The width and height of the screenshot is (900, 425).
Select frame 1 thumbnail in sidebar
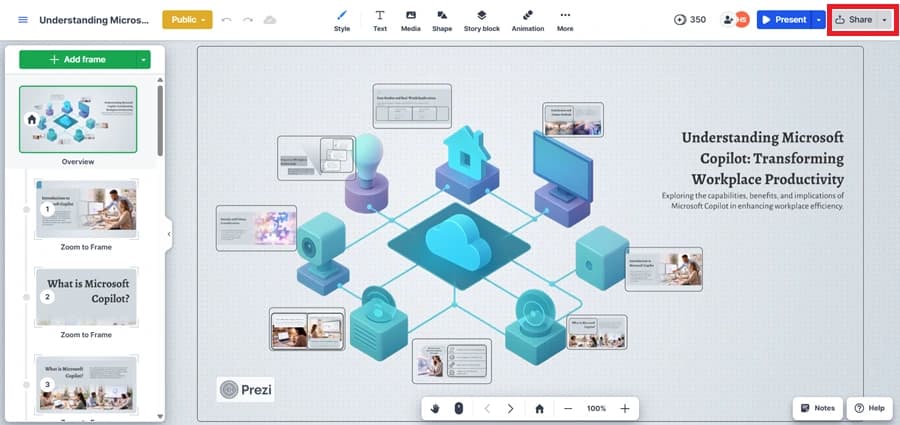[x=86, y=208]
